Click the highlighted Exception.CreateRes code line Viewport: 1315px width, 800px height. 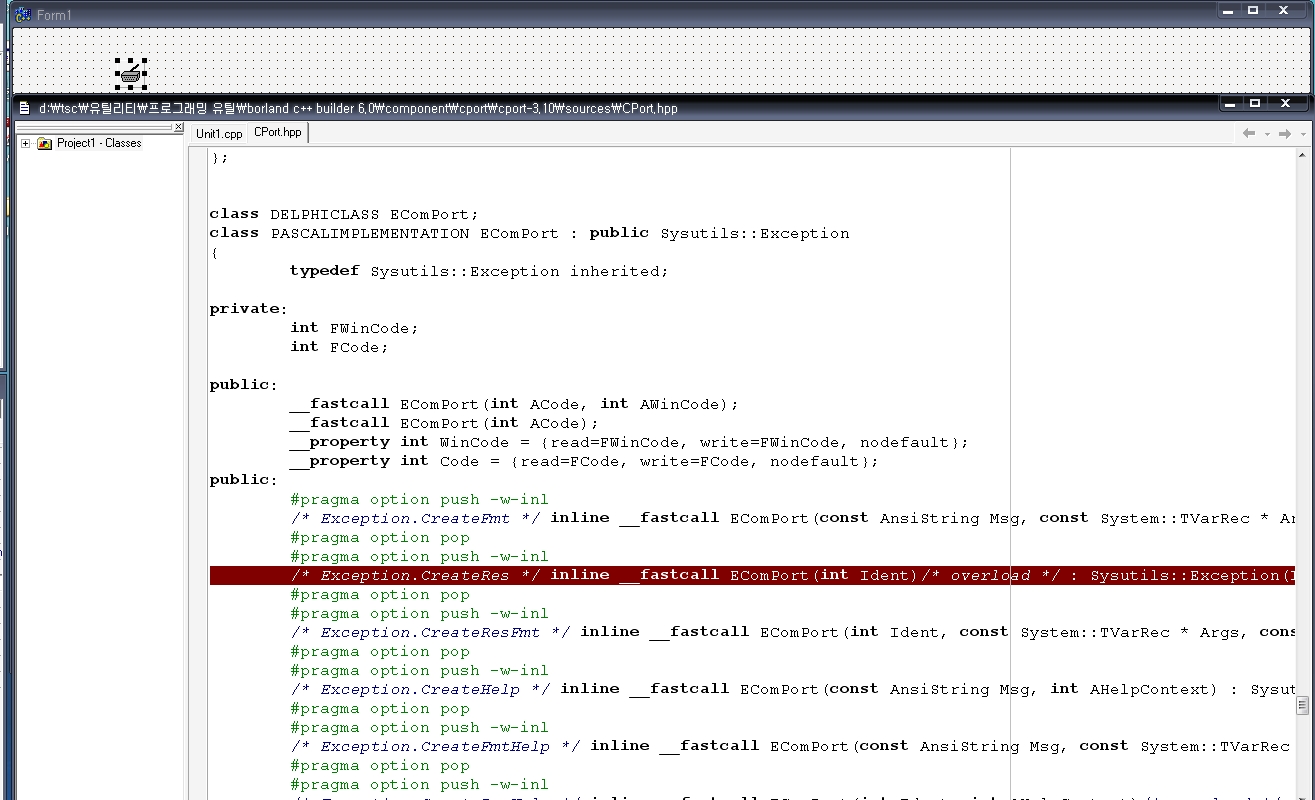click(700, 575)
